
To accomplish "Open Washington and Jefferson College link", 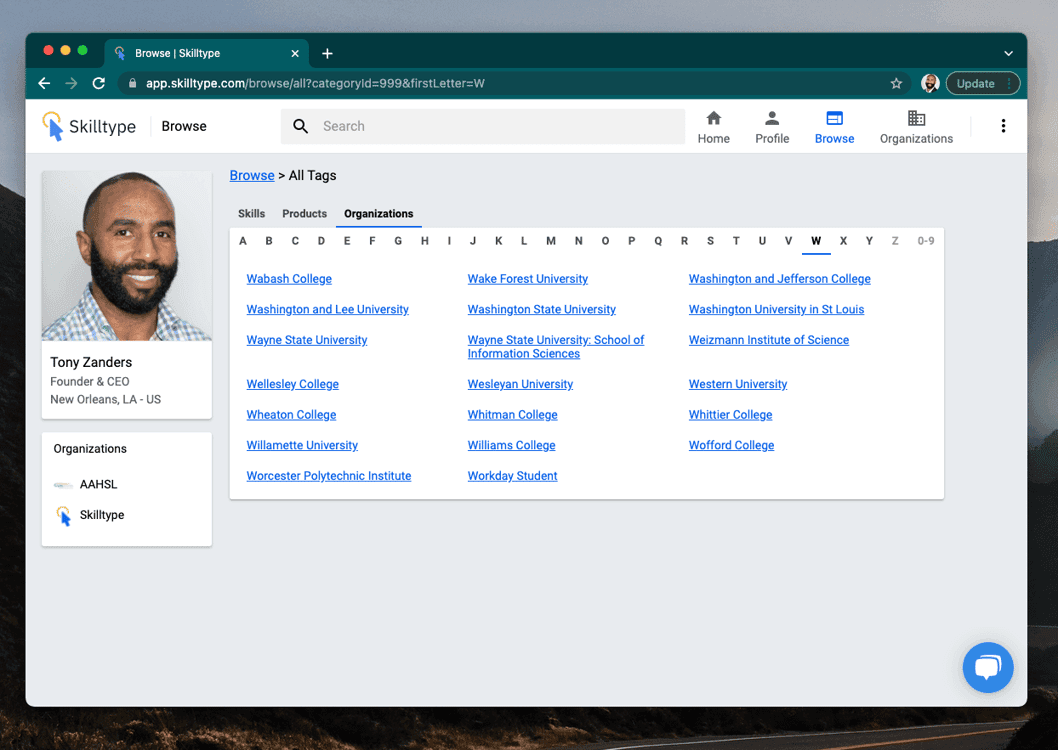I will click(x=779, y=279).
